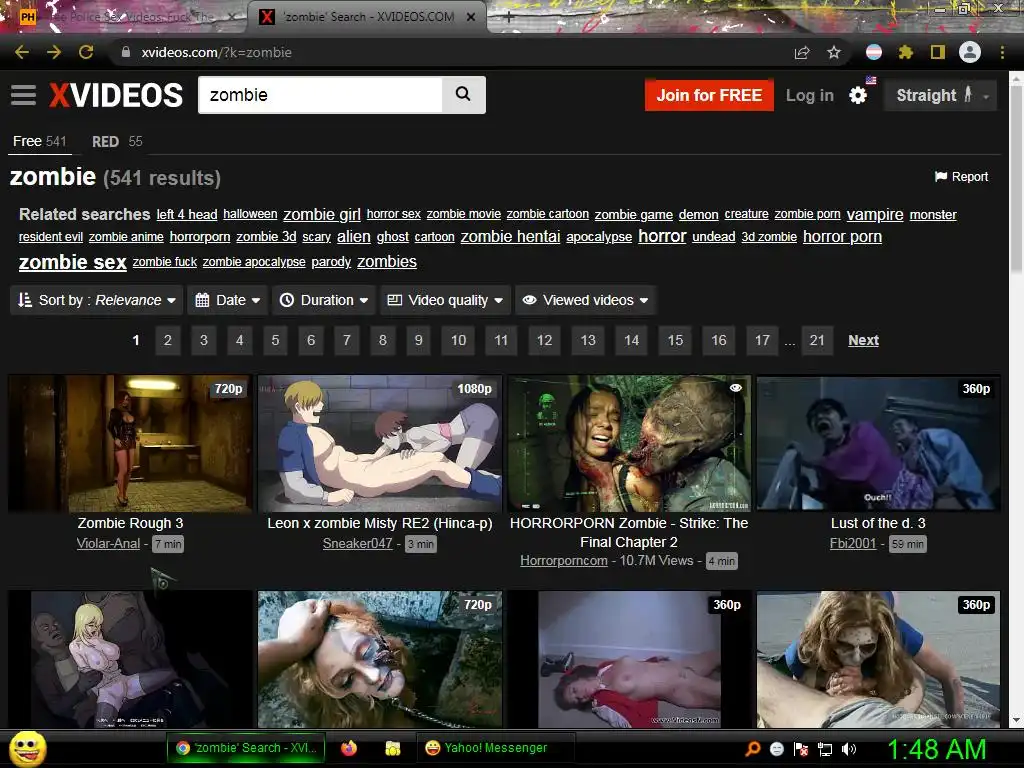Open Yahoo! Messenger from the taskbar
This screenshot has width=1024, height=768.
pos(495,748)
